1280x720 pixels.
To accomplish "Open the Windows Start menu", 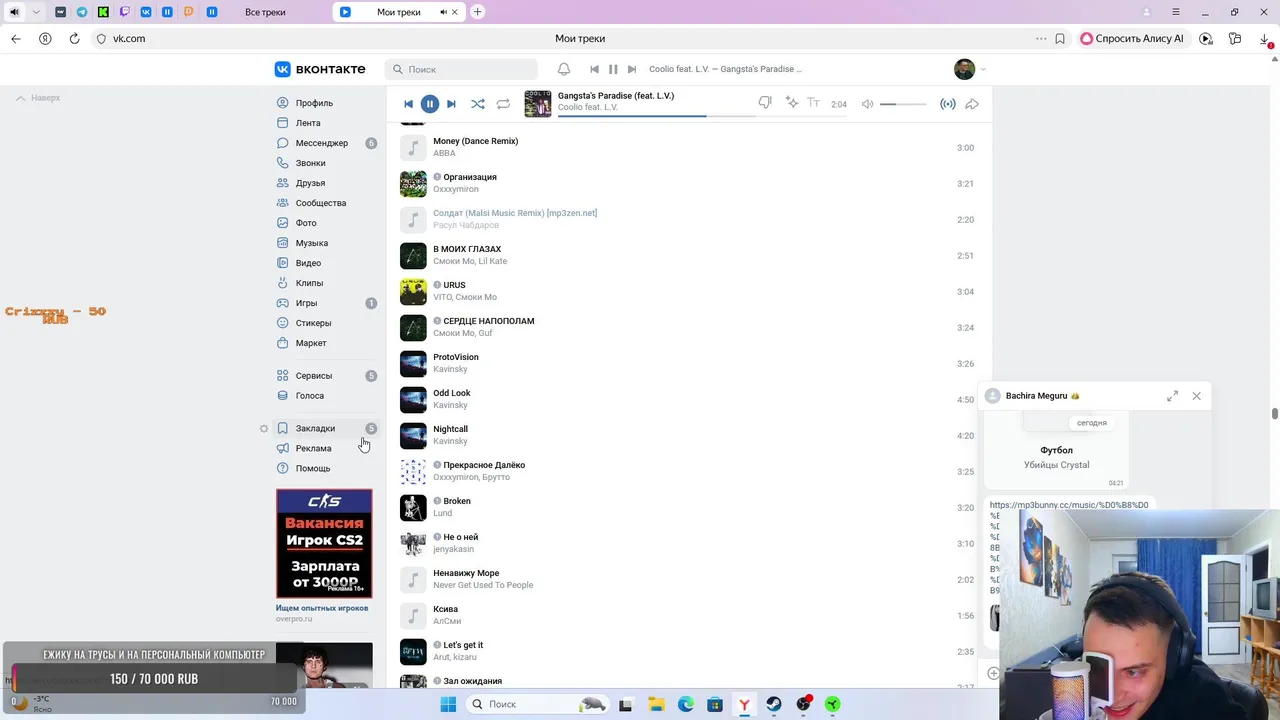I will coord(448,704).
